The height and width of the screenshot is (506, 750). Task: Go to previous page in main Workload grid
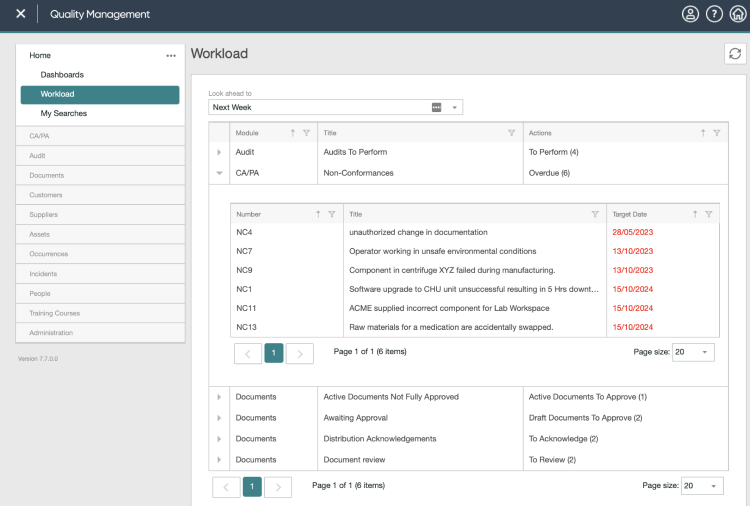pyautogui.click(x=226, y=487)
